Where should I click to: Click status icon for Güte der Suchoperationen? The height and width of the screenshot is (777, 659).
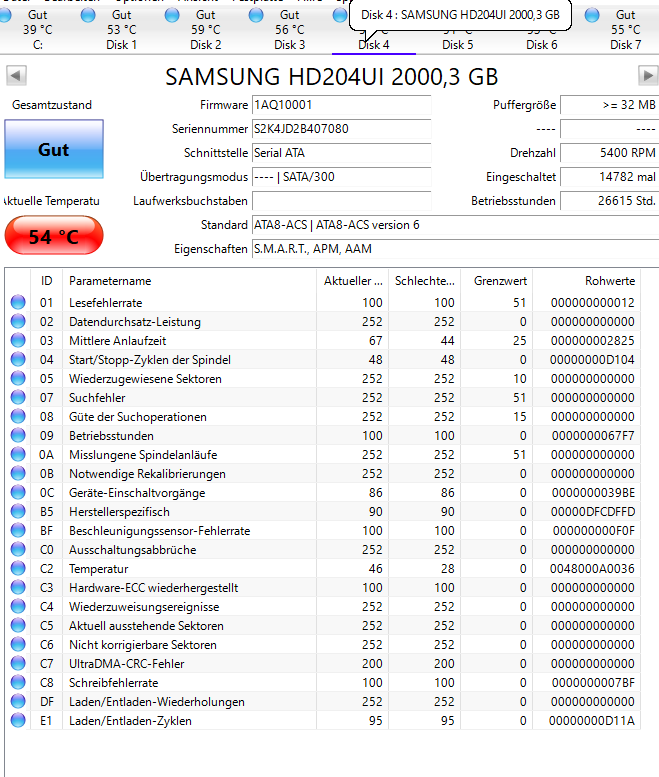(x=18, y=416)
